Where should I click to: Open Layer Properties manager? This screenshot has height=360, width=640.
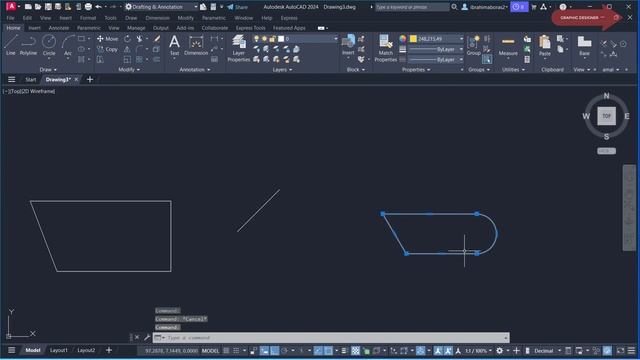point(239,48)
